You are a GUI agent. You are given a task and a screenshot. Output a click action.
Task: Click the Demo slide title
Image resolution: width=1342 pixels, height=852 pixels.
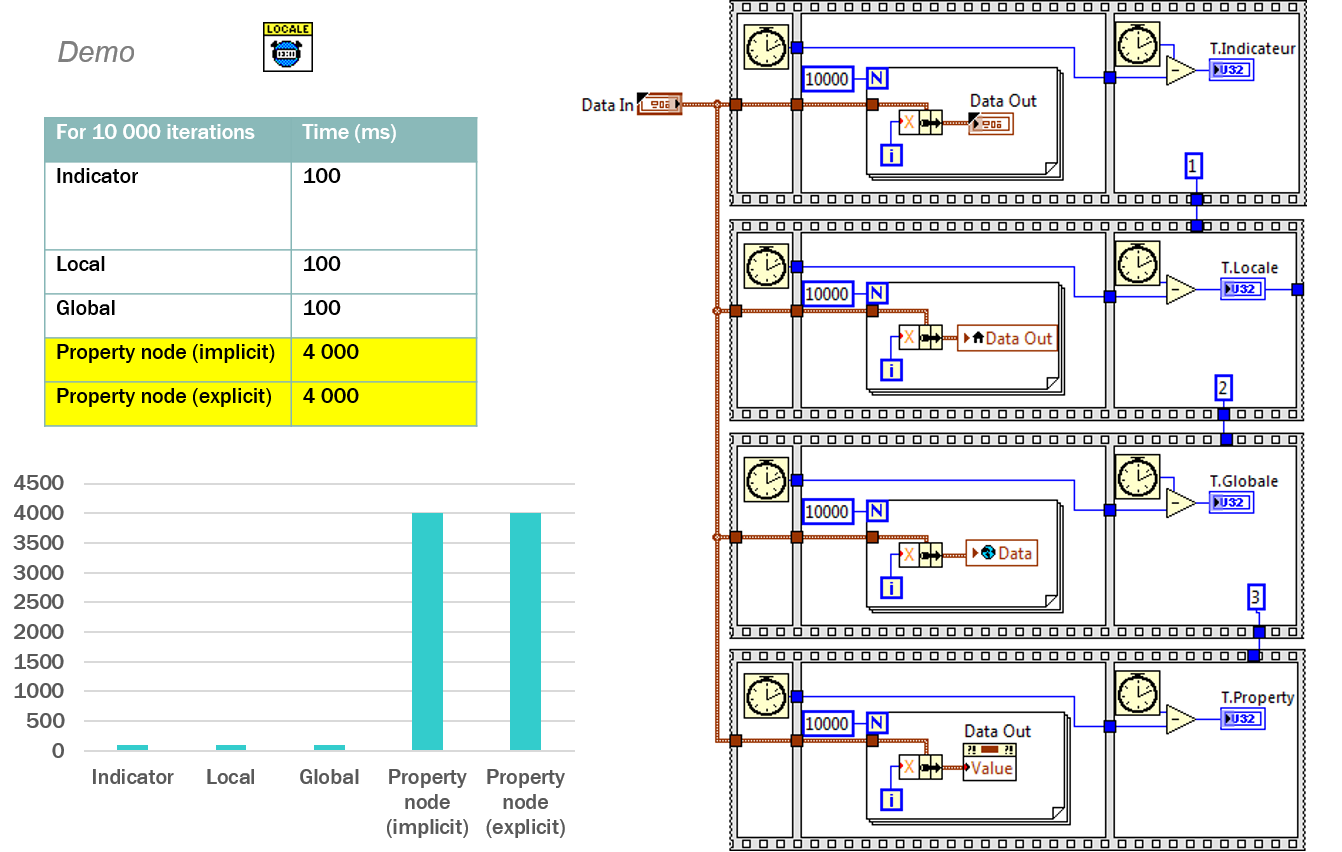tap(97, 52)
